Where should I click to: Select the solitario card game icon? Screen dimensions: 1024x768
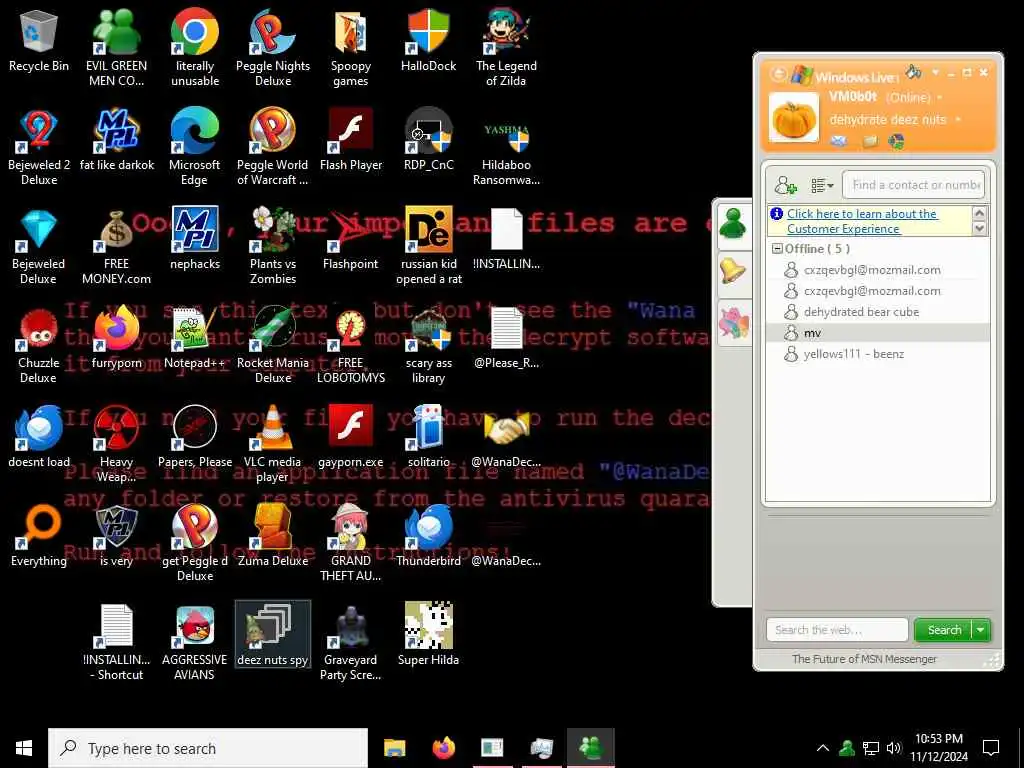pos(428,438)
